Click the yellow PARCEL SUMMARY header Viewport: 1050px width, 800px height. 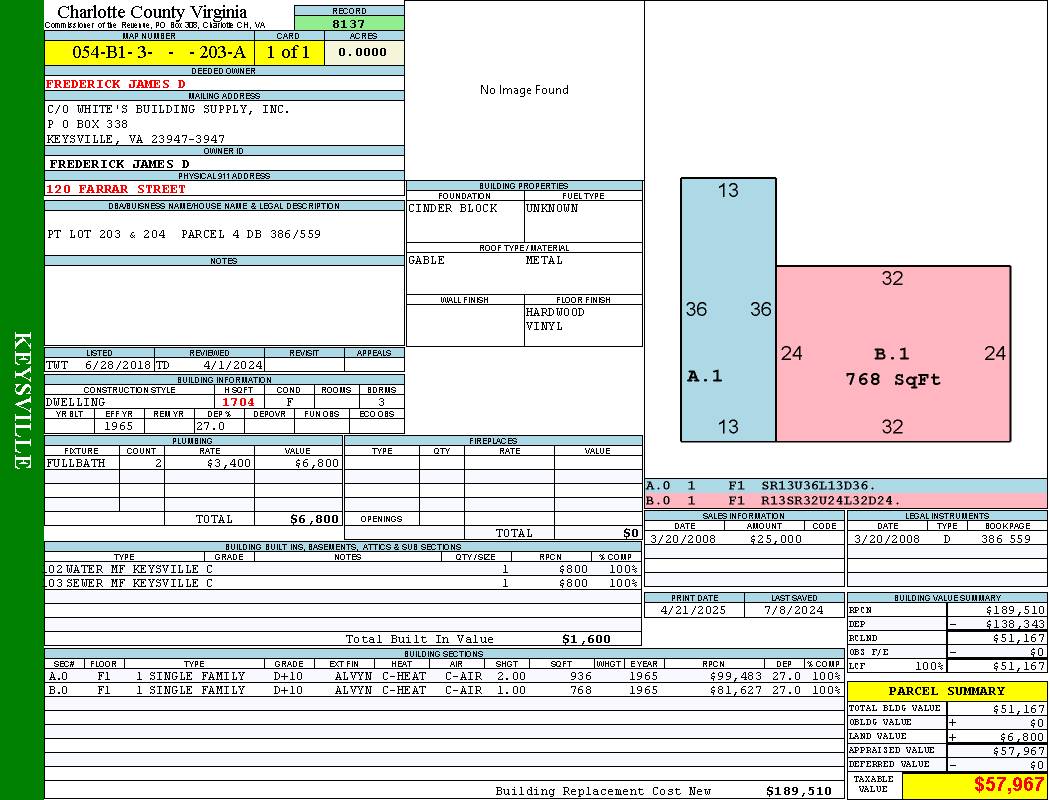[x=946, y=691]
